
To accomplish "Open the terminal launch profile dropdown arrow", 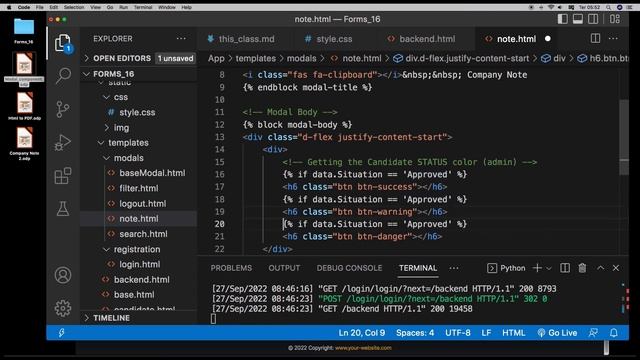I will pyautogui.click(x=549, y=268).
